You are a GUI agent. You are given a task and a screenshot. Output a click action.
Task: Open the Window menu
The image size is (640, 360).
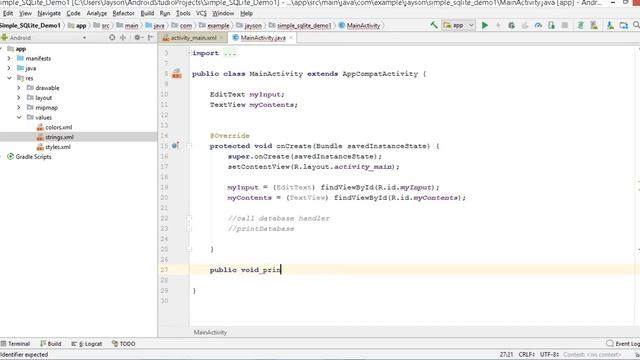(x=223, y=13)
